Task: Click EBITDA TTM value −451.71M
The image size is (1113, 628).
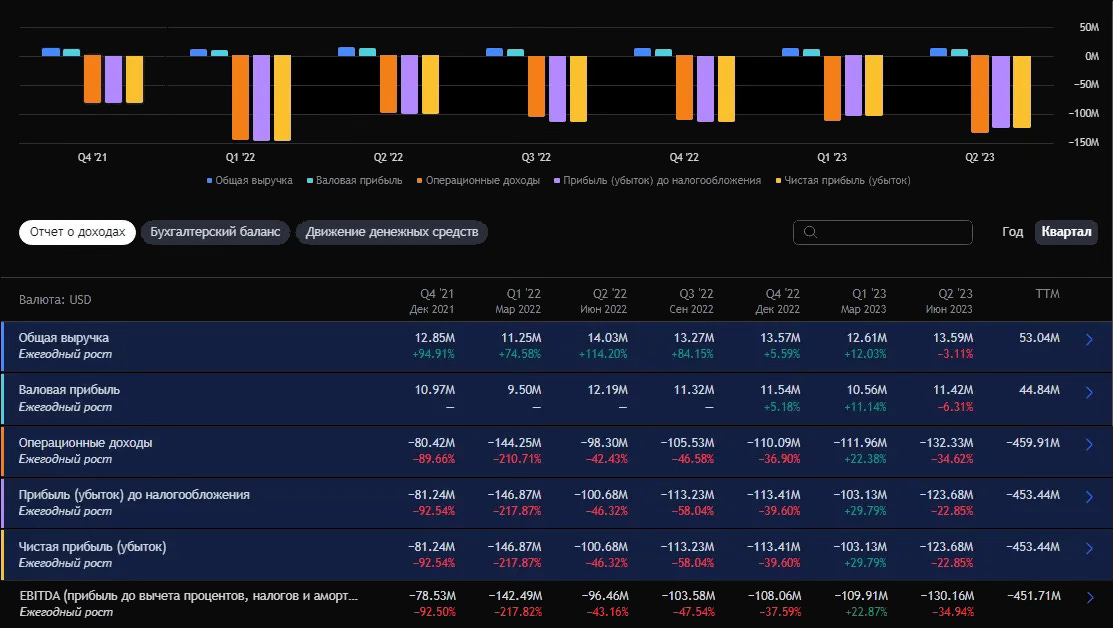Action: click(1034, 595)
